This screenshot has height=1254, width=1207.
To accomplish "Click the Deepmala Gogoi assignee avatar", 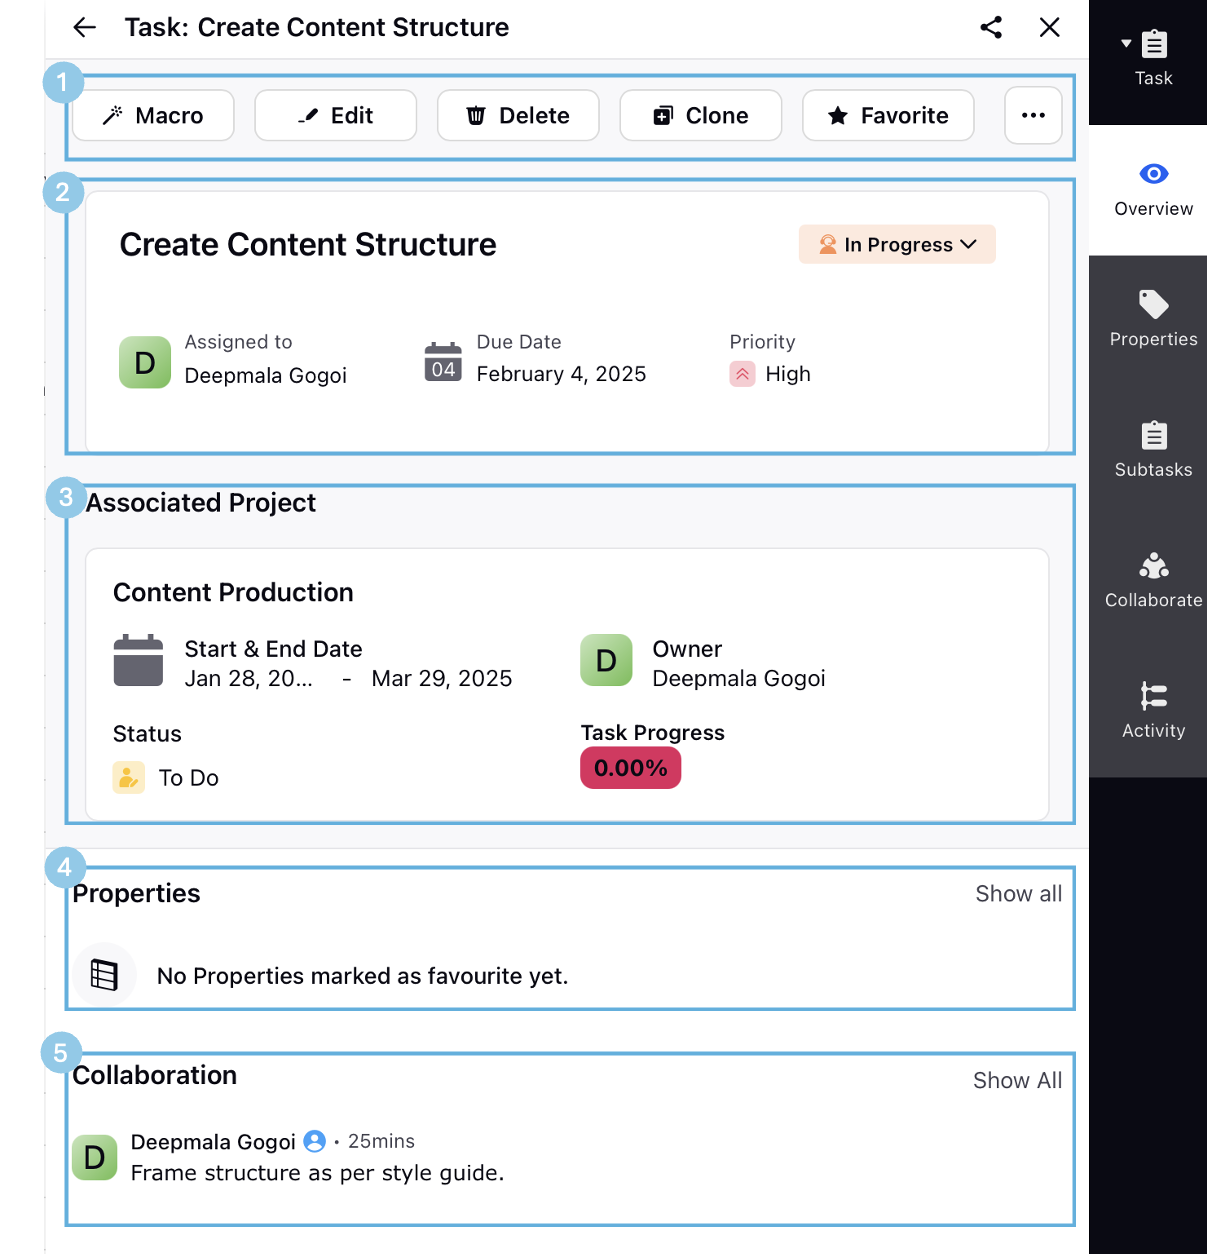I will (145, 362).
